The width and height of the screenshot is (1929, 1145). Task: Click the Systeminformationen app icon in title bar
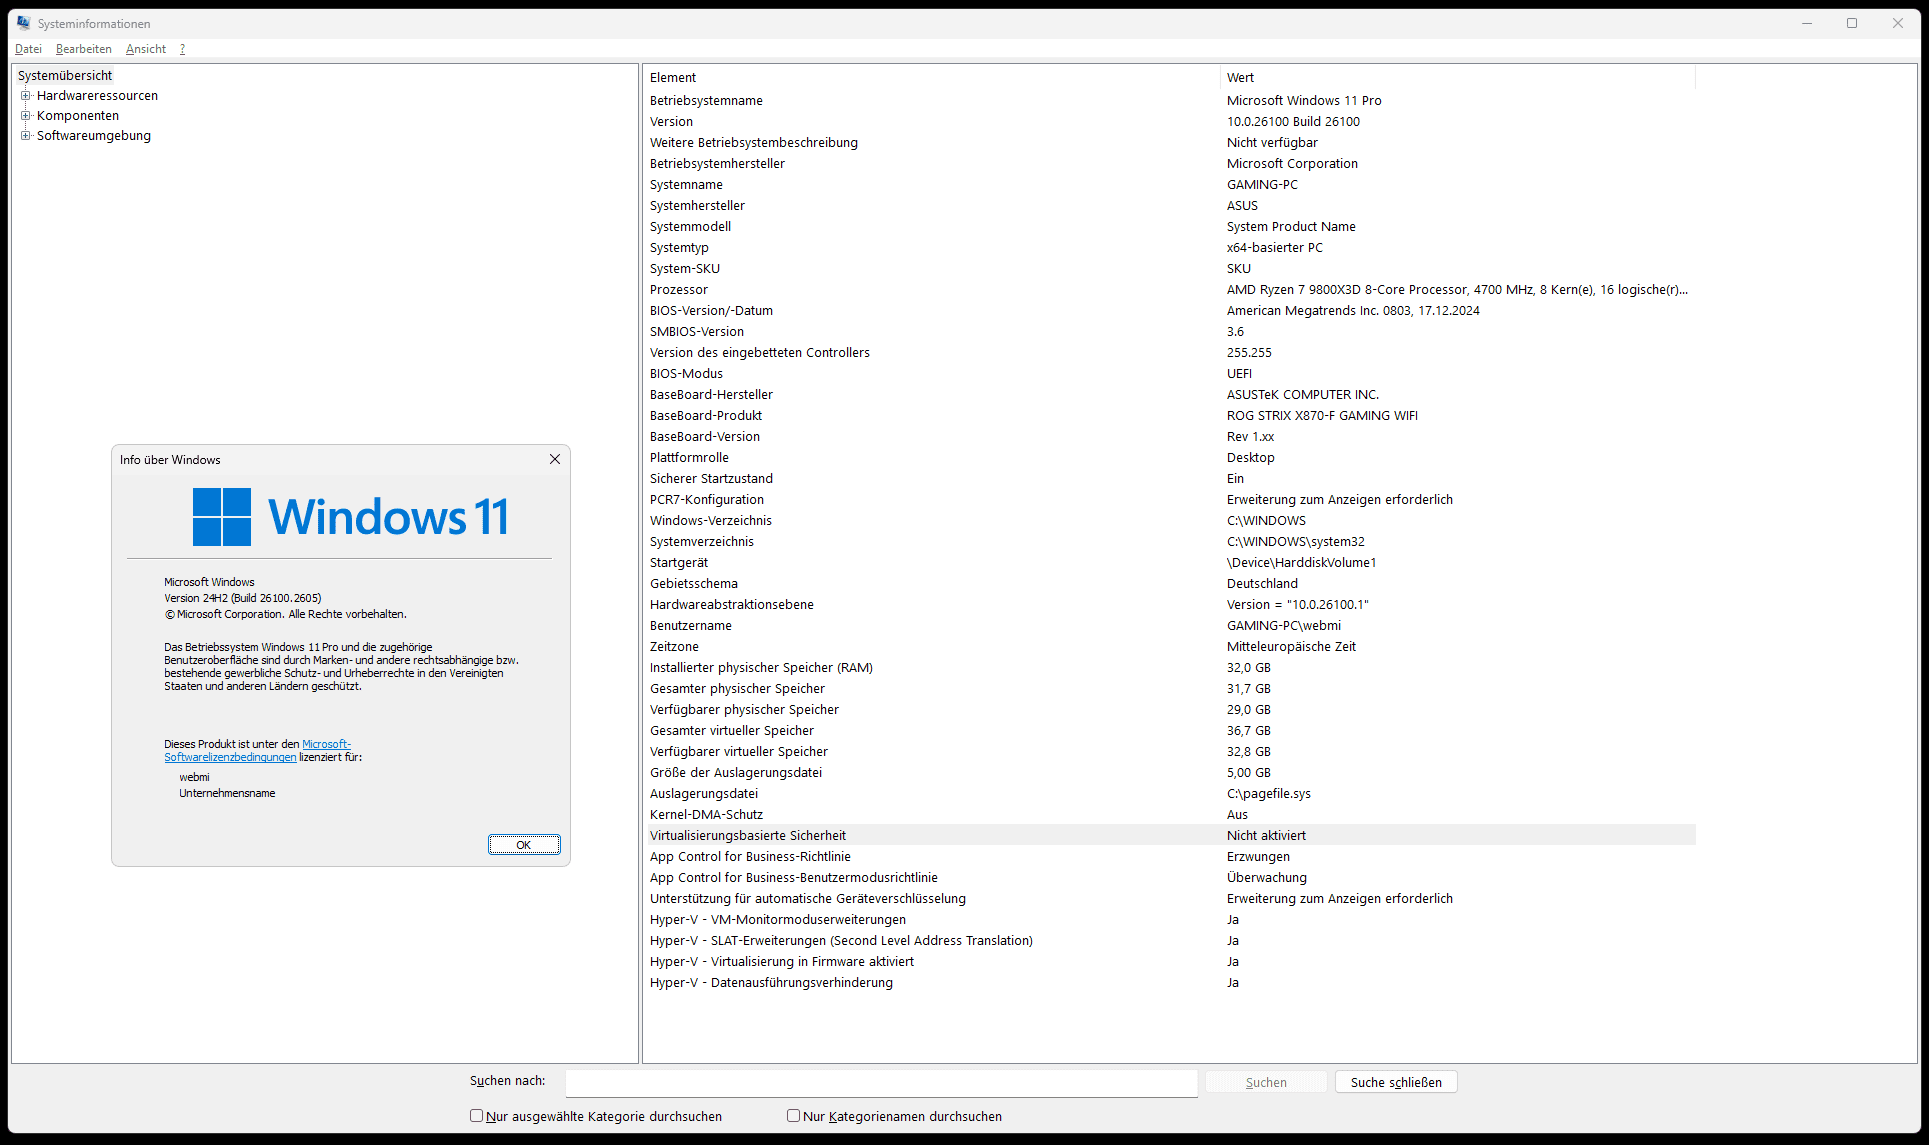point(23,23)
